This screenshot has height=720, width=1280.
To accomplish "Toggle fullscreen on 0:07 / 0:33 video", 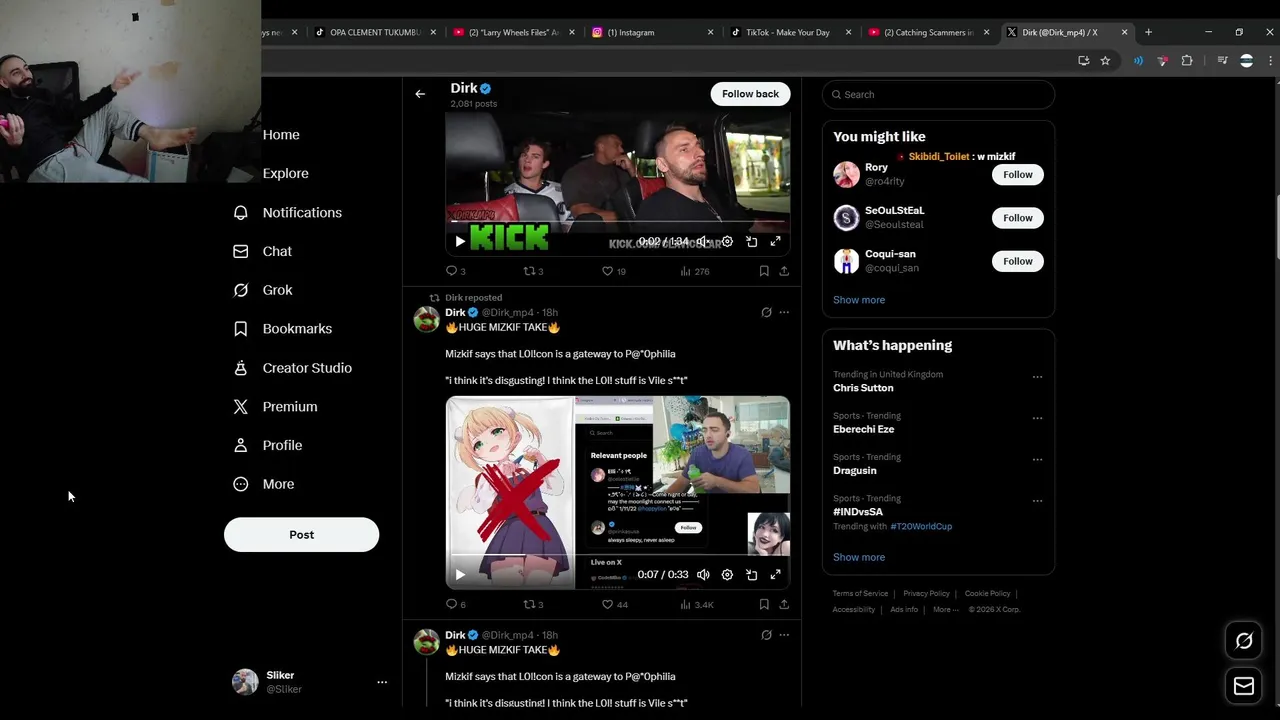I will [775, 575].
